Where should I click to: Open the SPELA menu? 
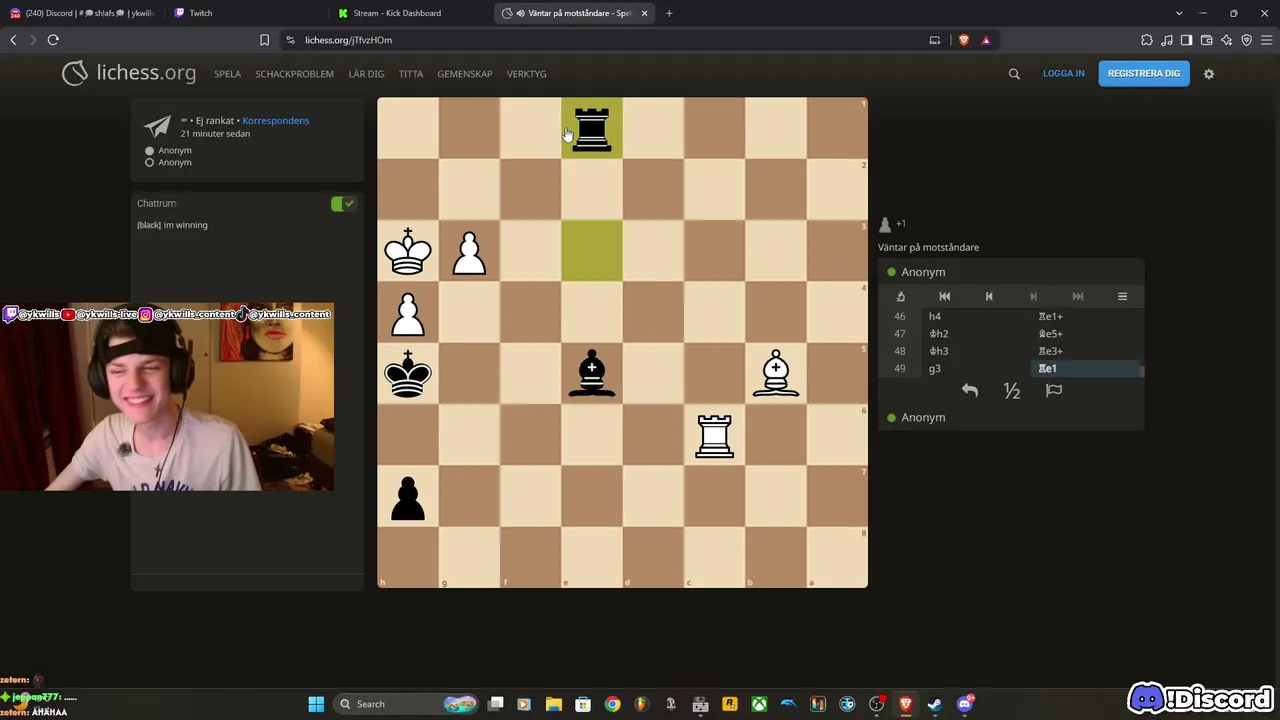[x=227, y=74]
